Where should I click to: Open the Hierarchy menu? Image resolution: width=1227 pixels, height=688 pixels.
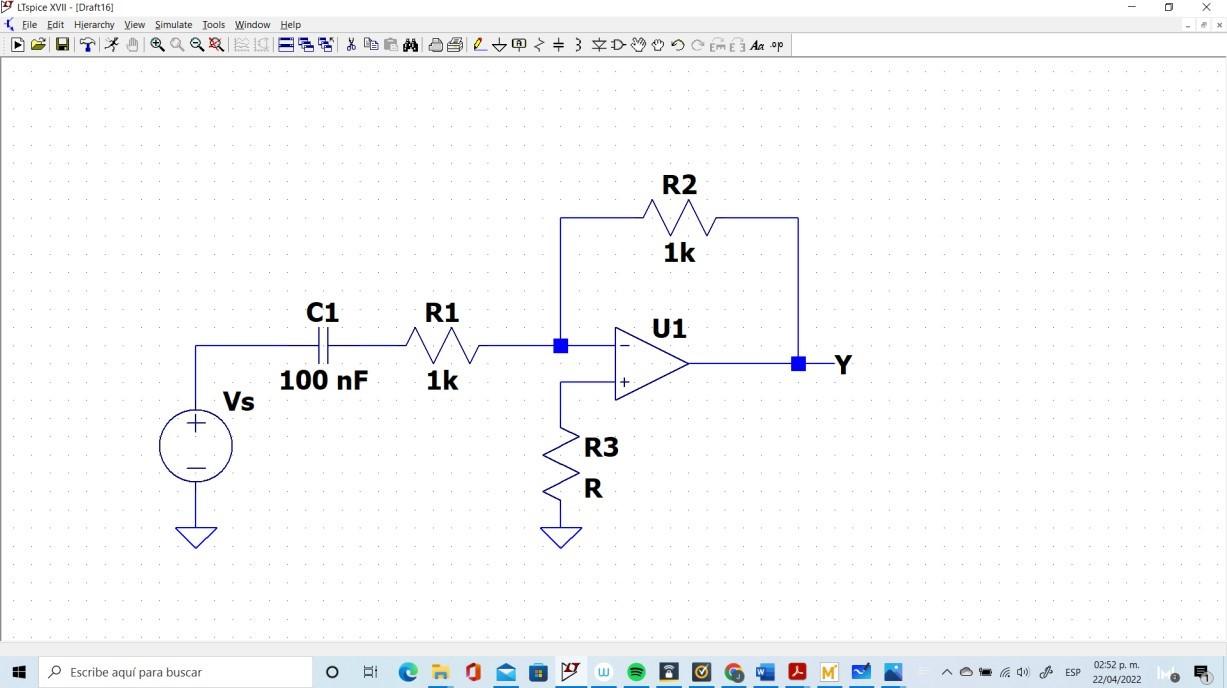[x=93, y=24]
